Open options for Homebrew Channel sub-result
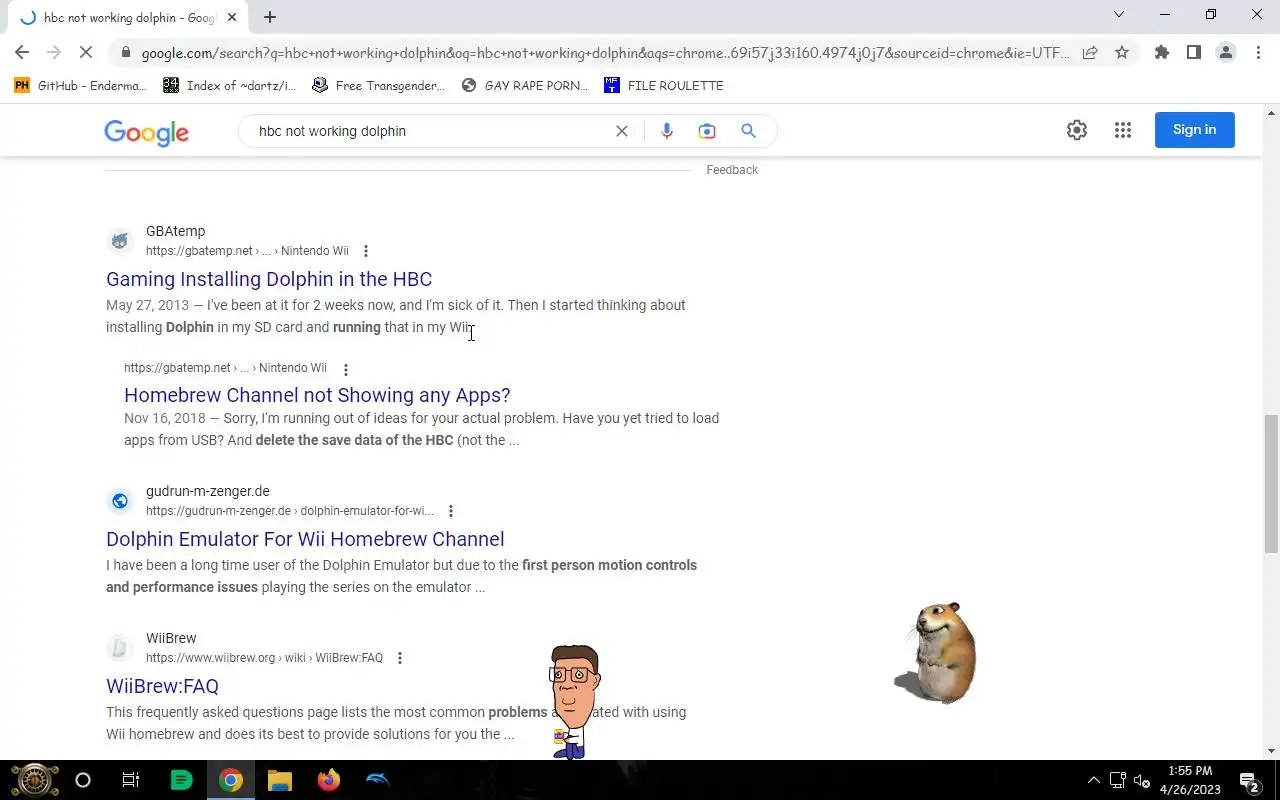 tap(346, 369)
